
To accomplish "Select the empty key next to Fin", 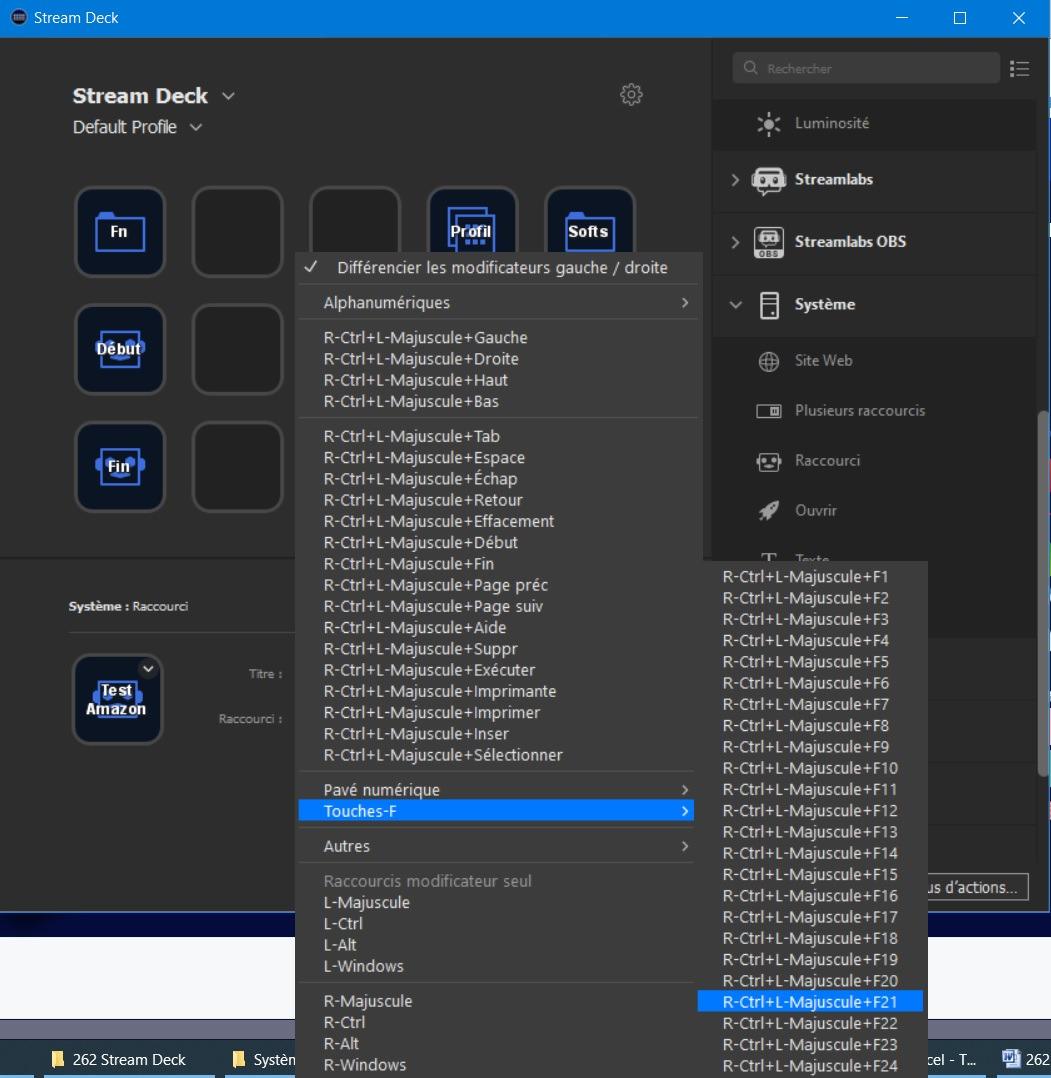I will (x=238, y=467).
